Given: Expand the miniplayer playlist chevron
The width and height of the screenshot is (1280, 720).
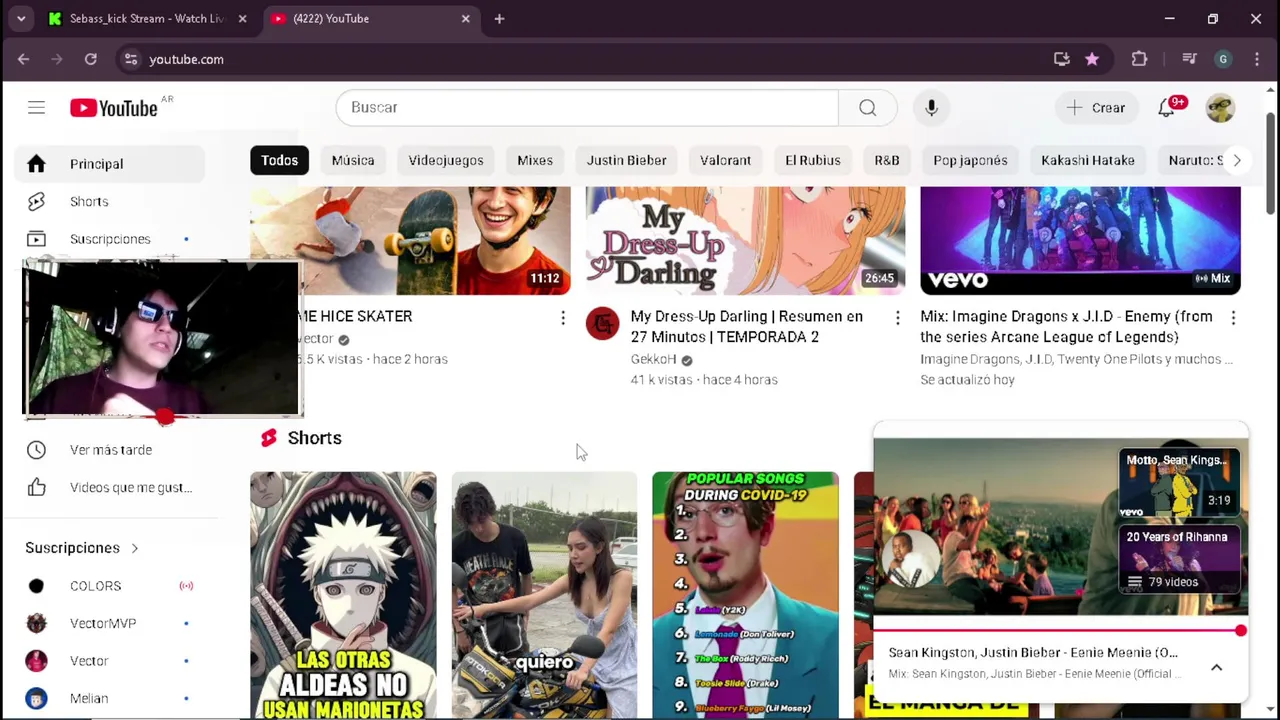Looking at the screenshot, I should tap(1216, 667).
